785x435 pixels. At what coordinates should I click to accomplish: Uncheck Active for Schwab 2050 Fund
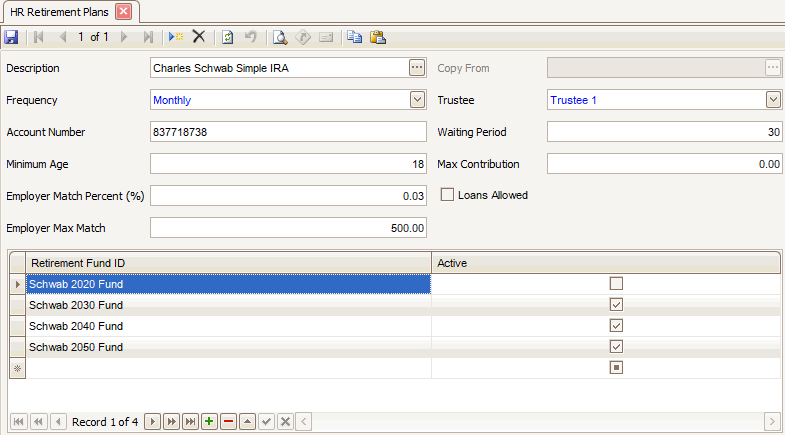point(616,347)
